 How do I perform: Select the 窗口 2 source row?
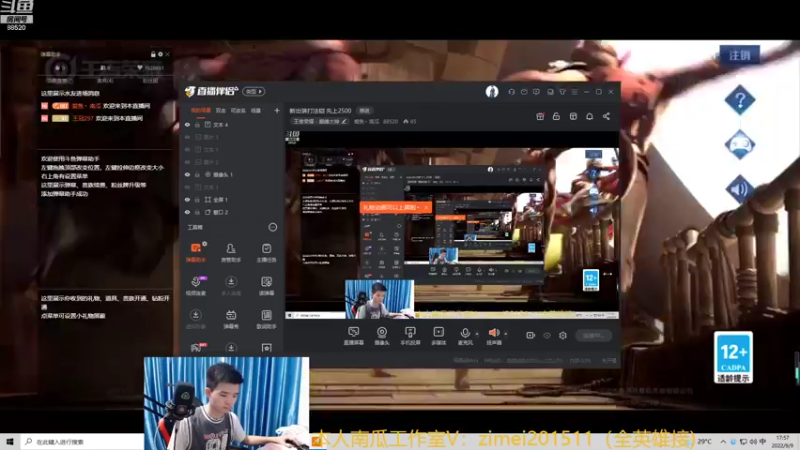(x=231, y=212)
